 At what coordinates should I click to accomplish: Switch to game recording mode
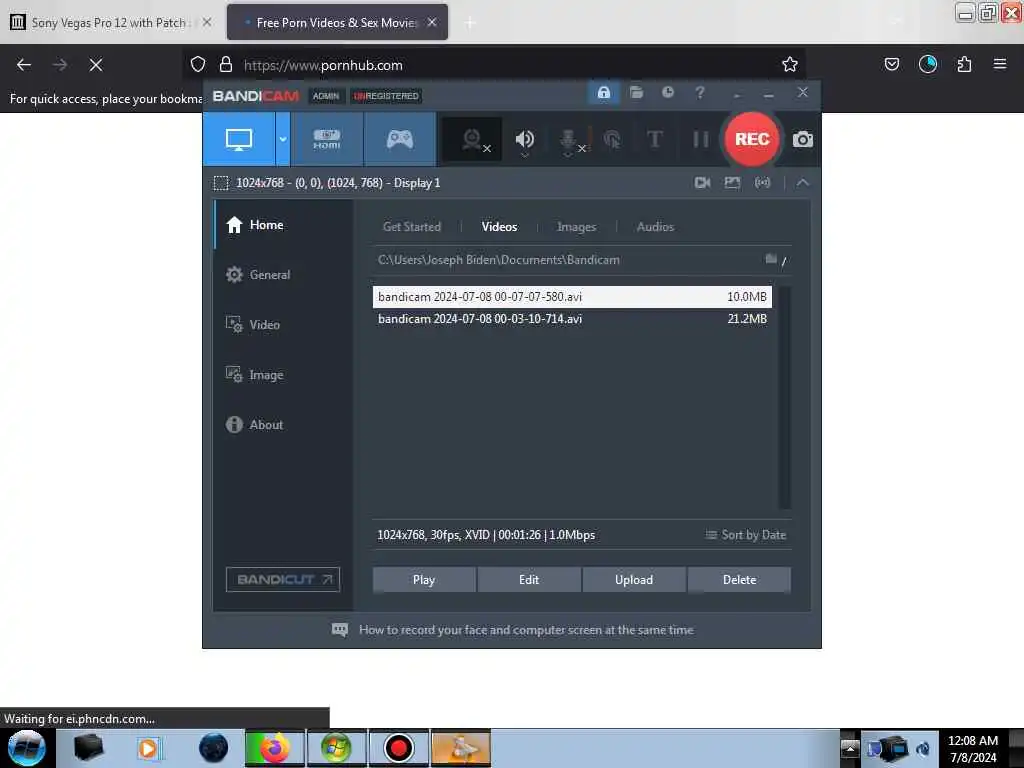point(400,139)
